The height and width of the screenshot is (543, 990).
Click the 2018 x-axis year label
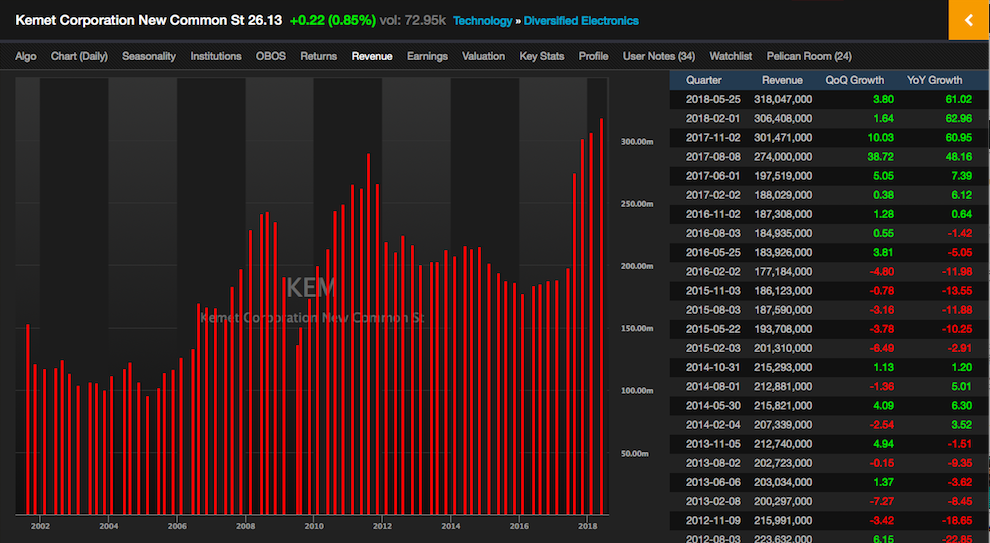point(587,526)
